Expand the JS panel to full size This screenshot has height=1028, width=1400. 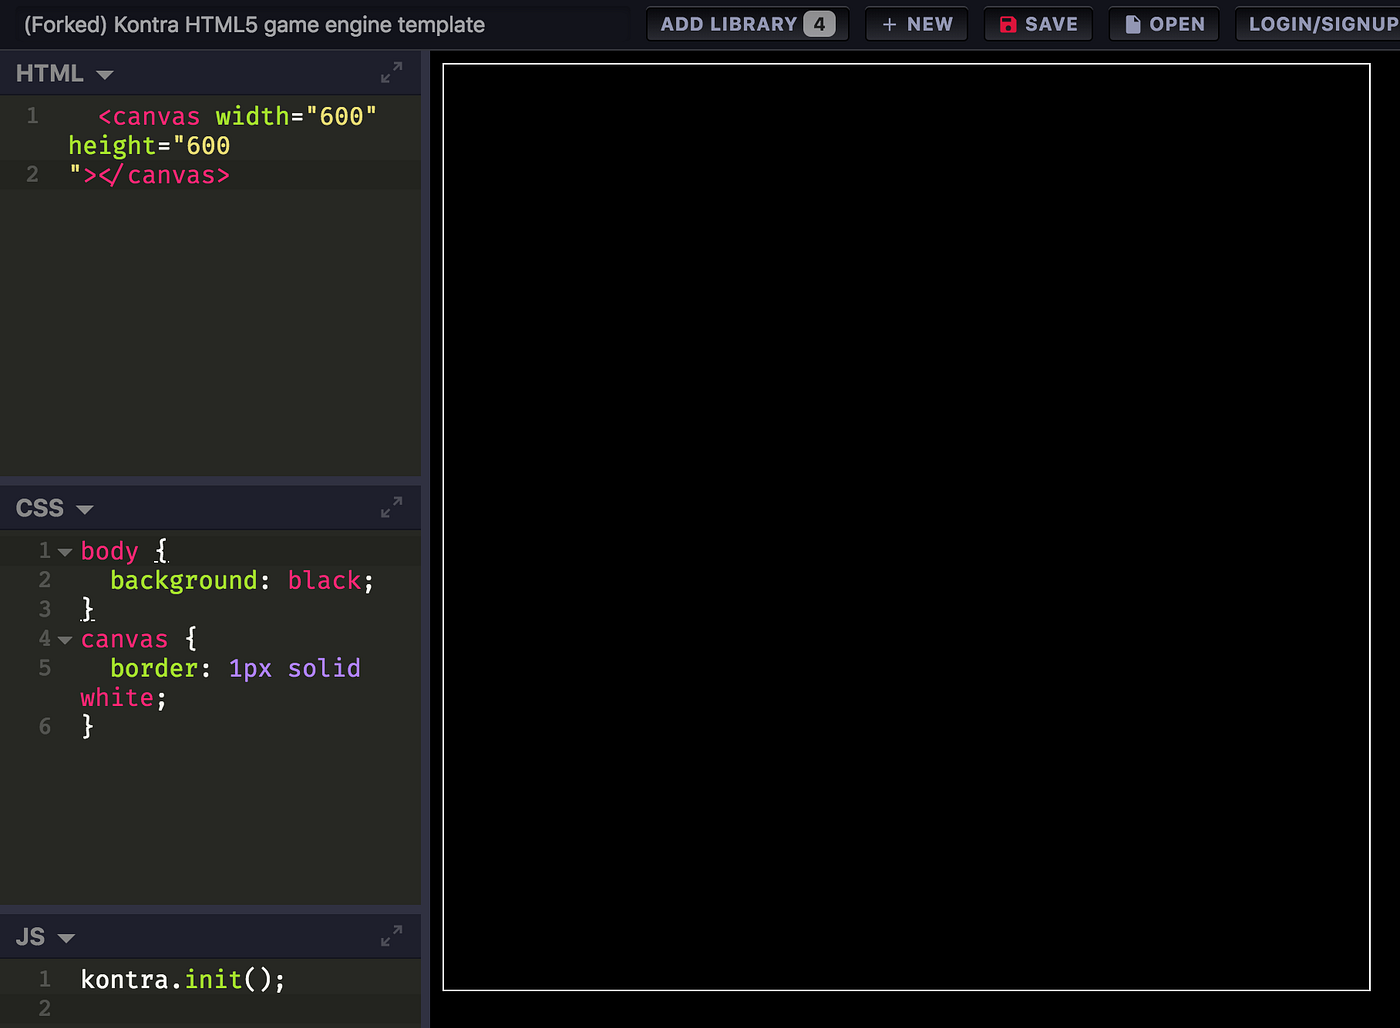(392, 937)
